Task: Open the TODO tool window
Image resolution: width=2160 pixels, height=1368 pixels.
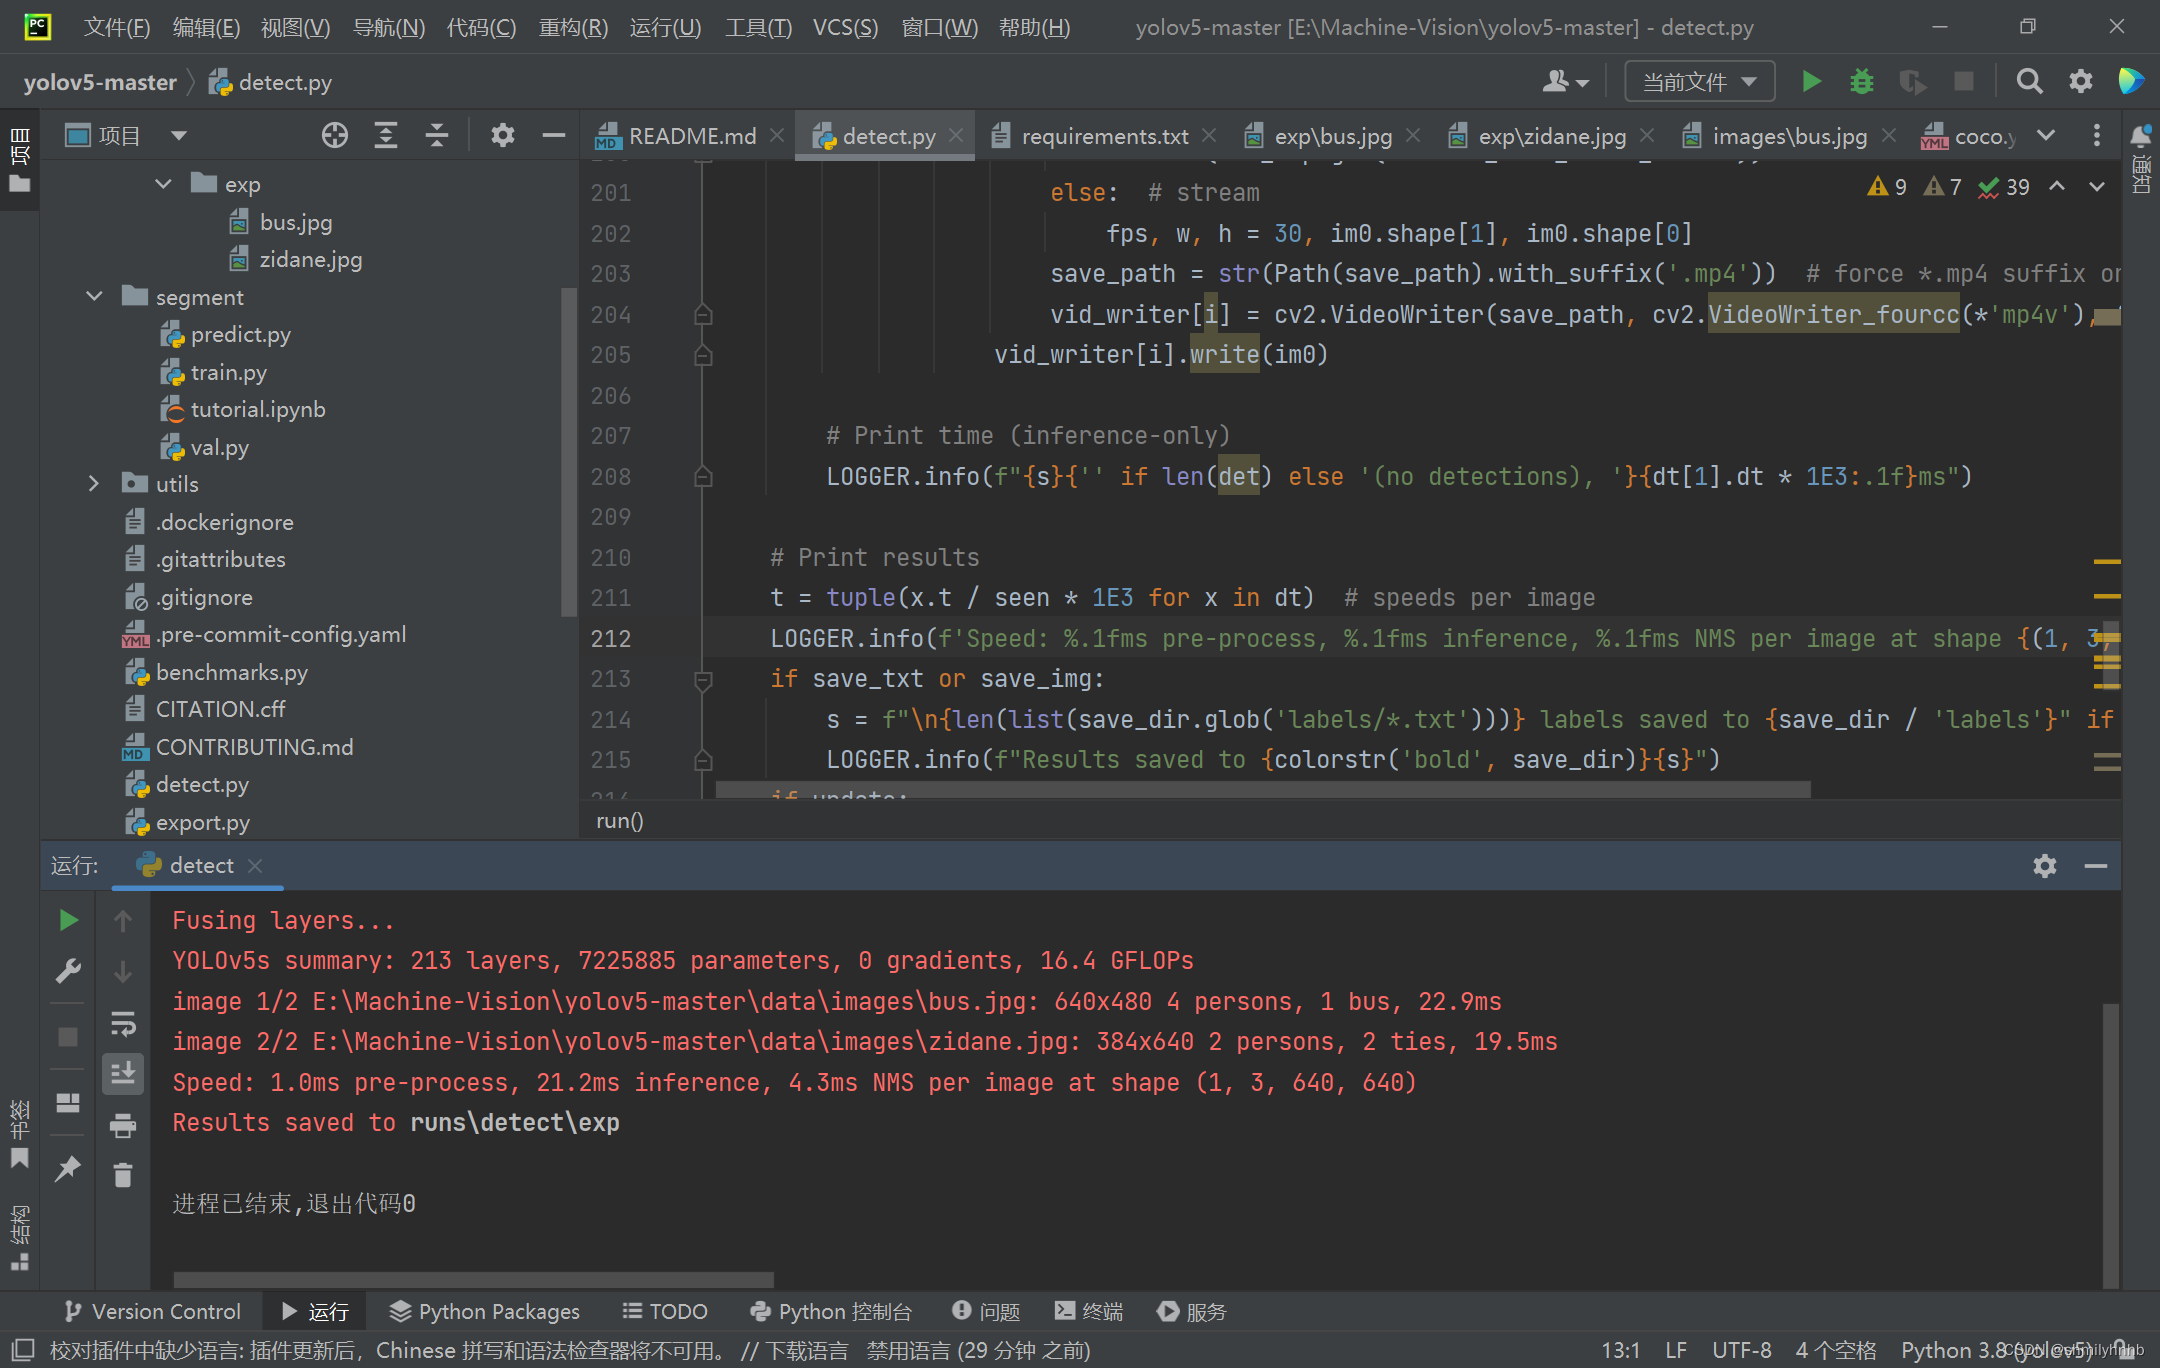Action: [665, 1311]
